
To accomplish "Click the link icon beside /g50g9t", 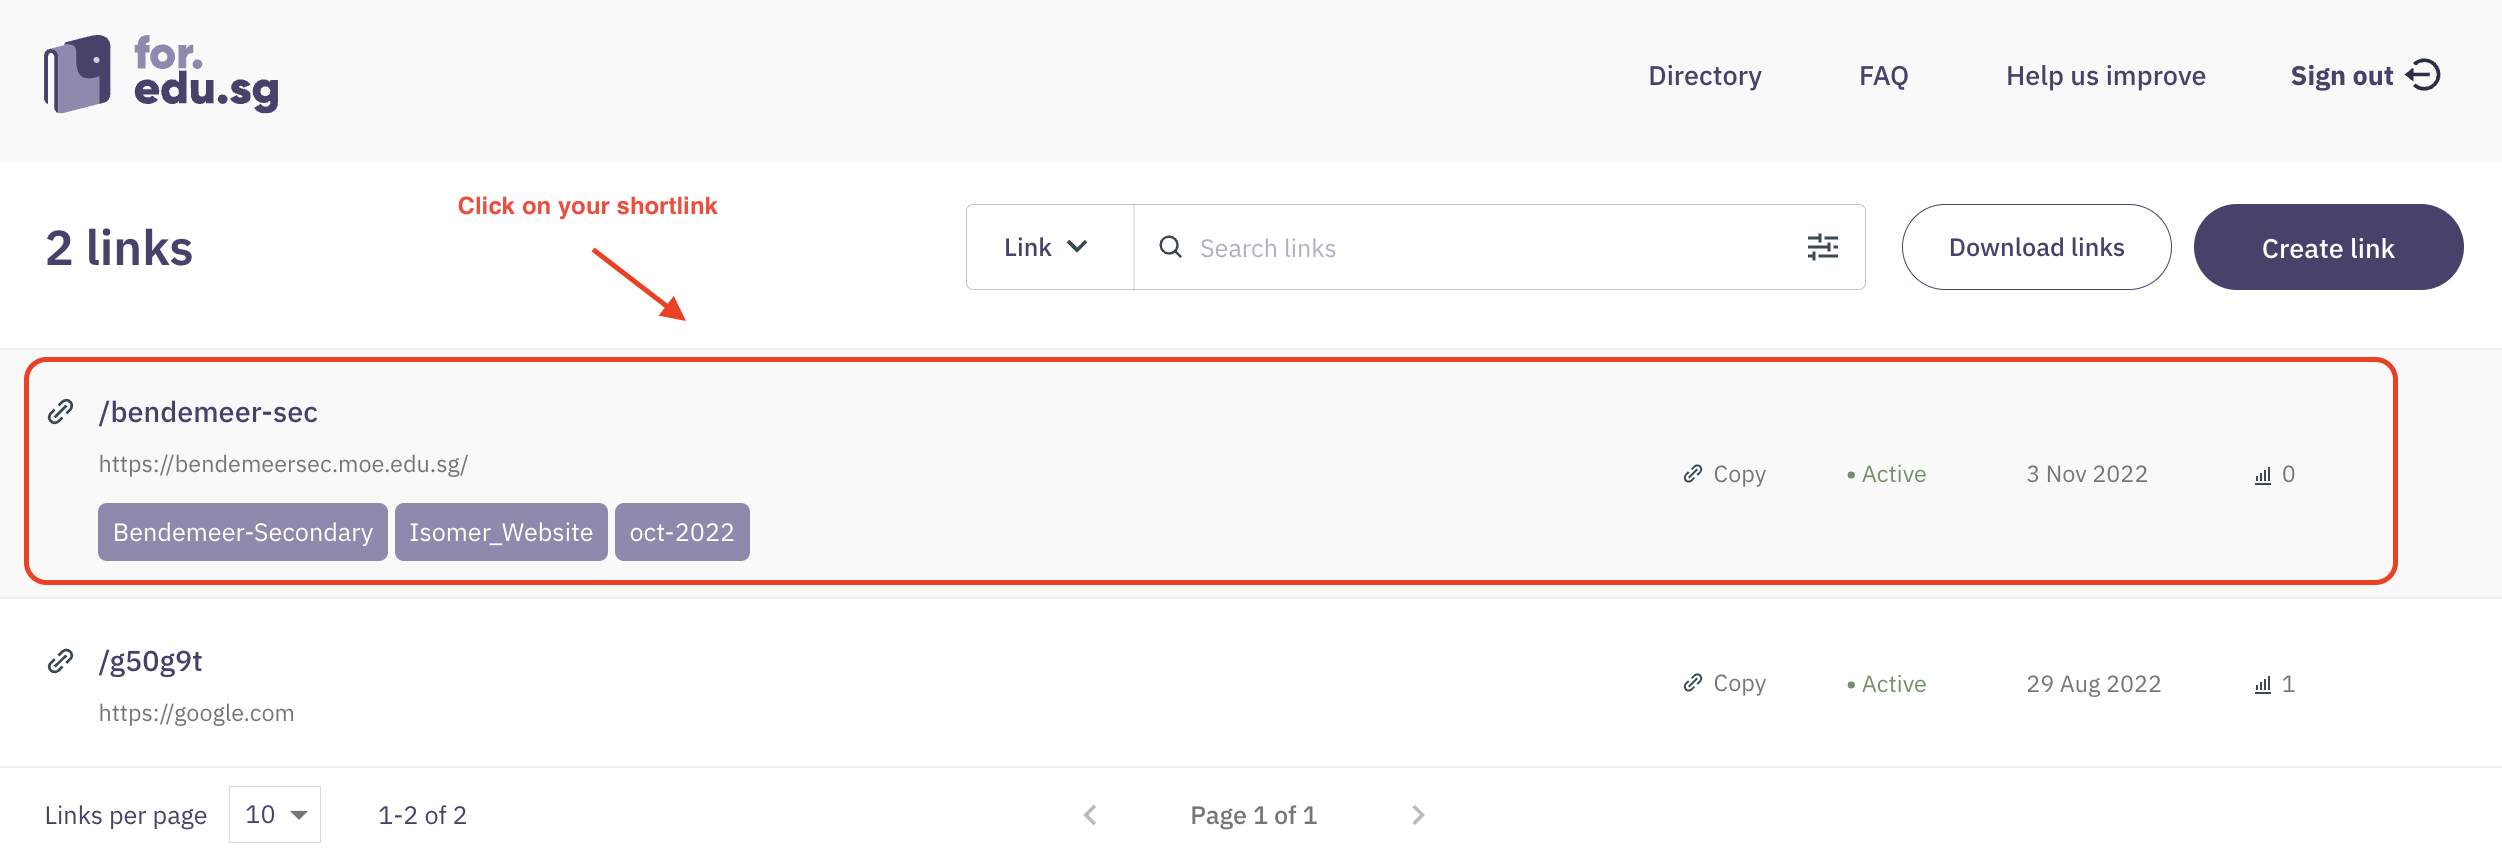I will (x=61, y=661).
